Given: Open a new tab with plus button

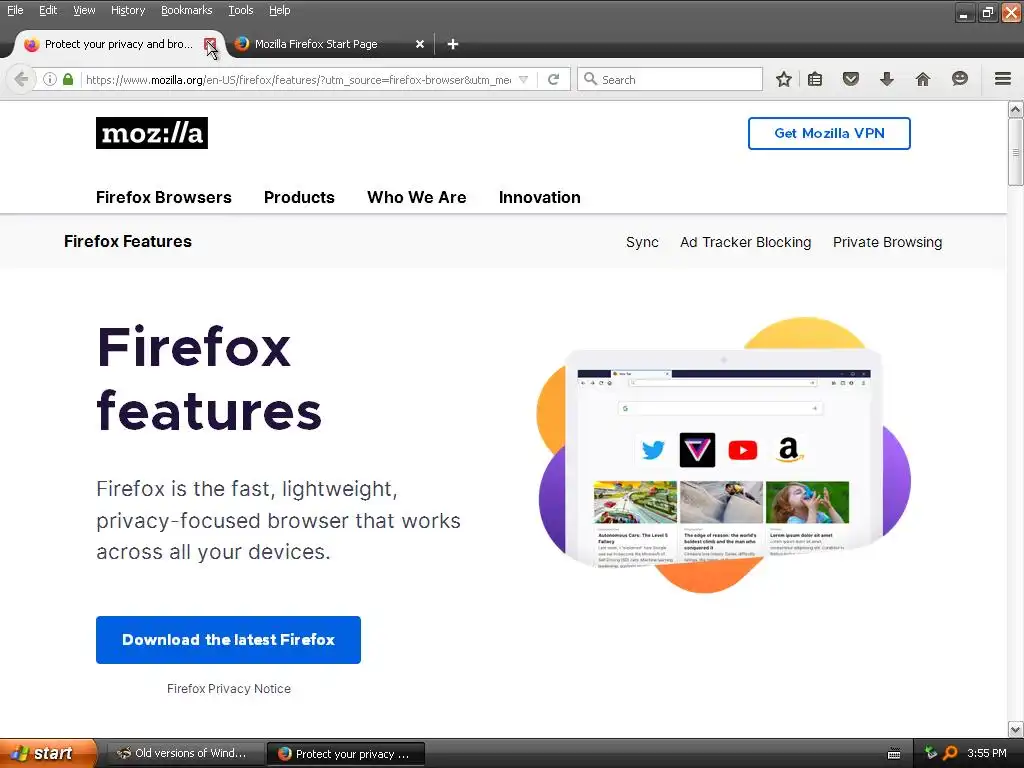Looking at the screenshot, I should pos(453,44).
